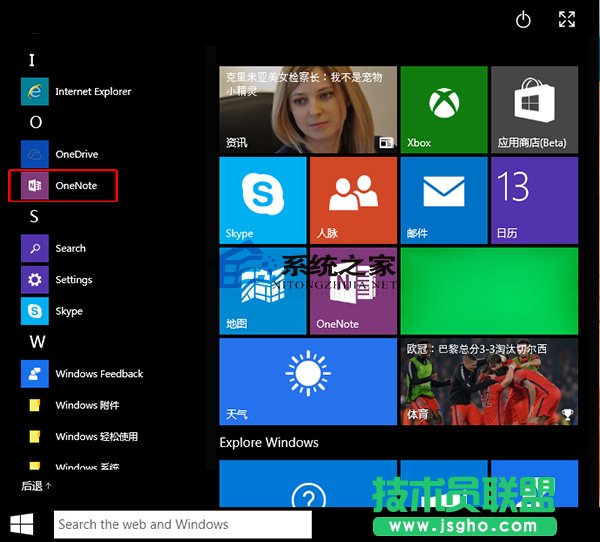Click the 后退 back link
Image resolution: width=600 pixels, height=542 pixels.
pos(36,486)
